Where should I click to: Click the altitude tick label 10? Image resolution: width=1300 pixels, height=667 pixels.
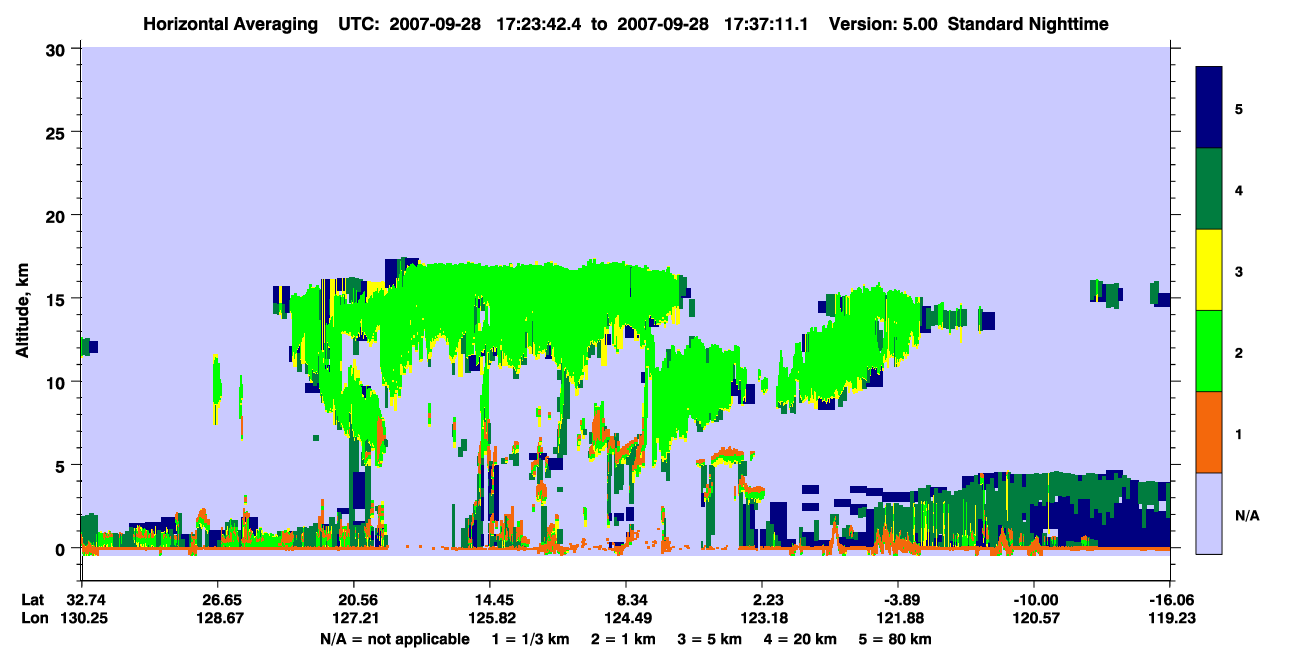[56, 382]
